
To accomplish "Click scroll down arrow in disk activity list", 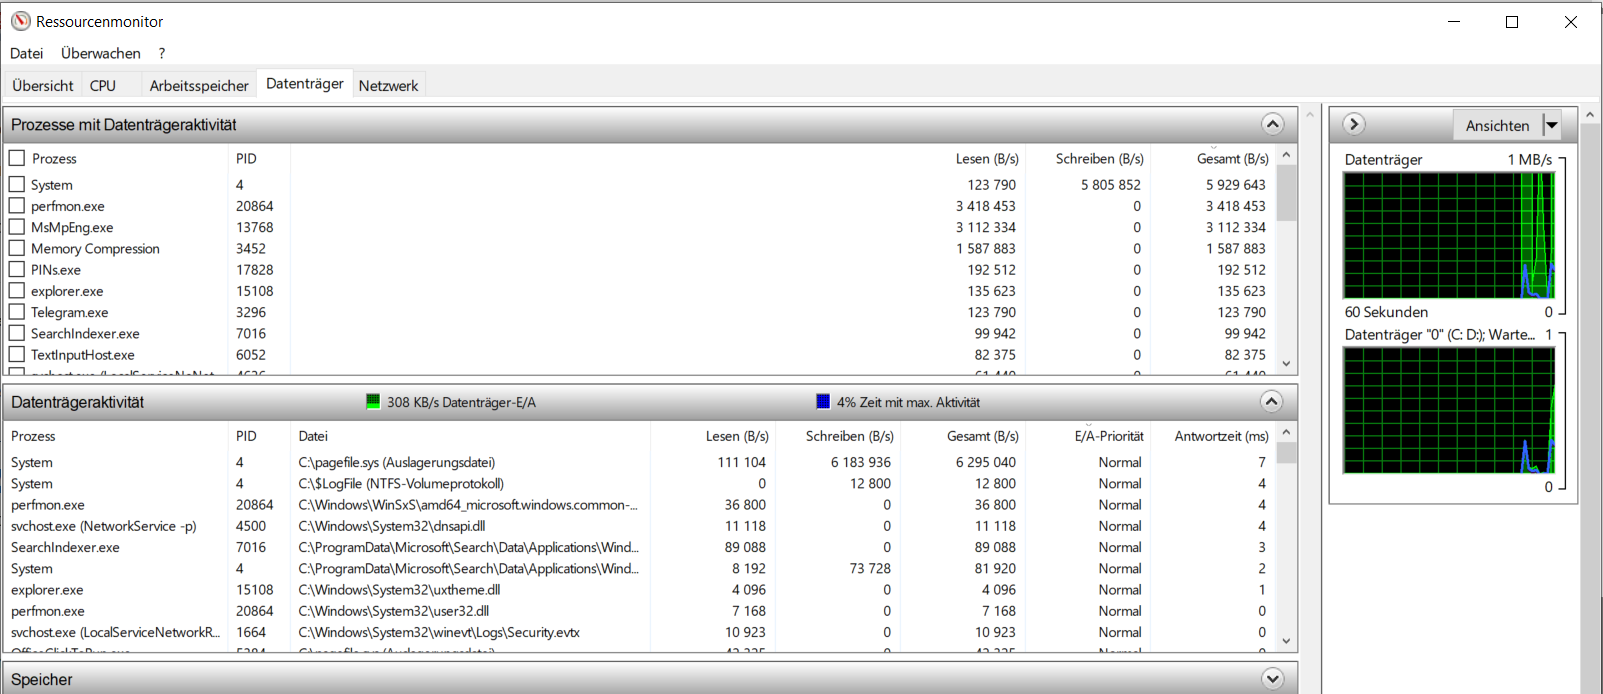I will click(1287, 641).
